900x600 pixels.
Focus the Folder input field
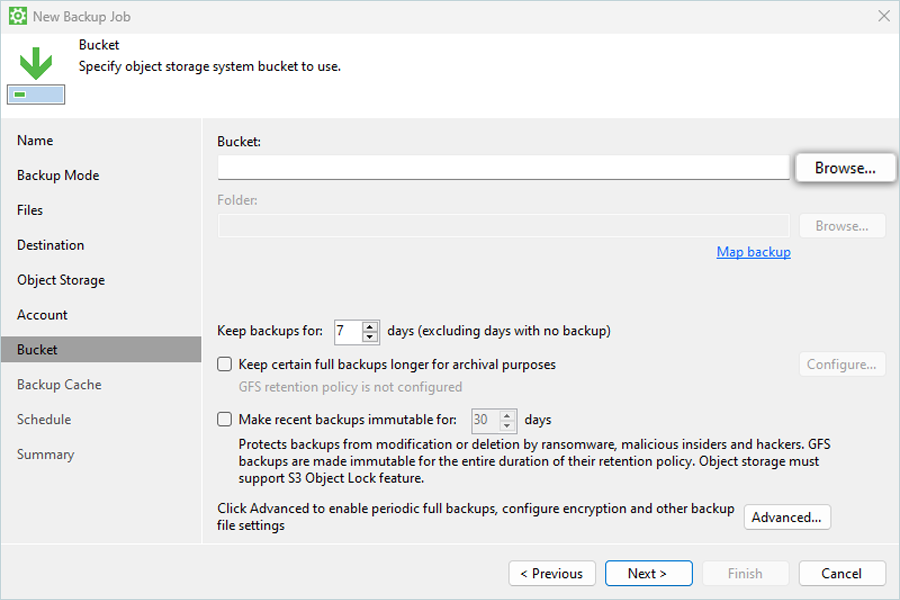503,226
